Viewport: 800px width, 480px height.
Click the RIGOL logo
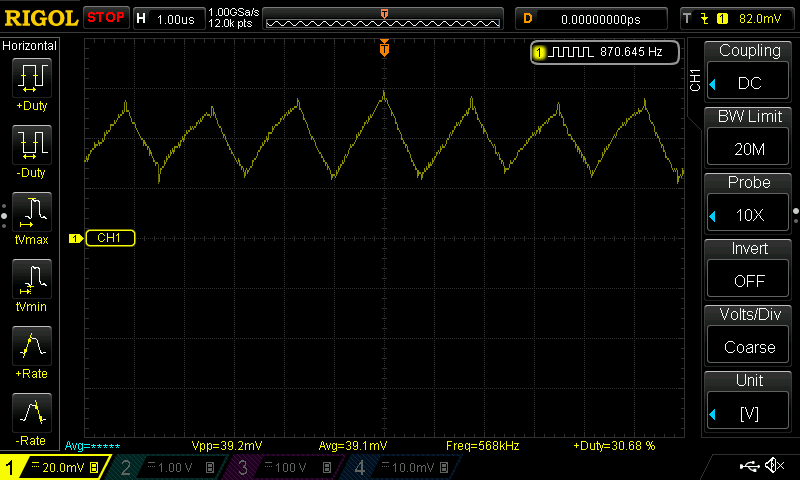pyautogui.click(x=41, y=18)
